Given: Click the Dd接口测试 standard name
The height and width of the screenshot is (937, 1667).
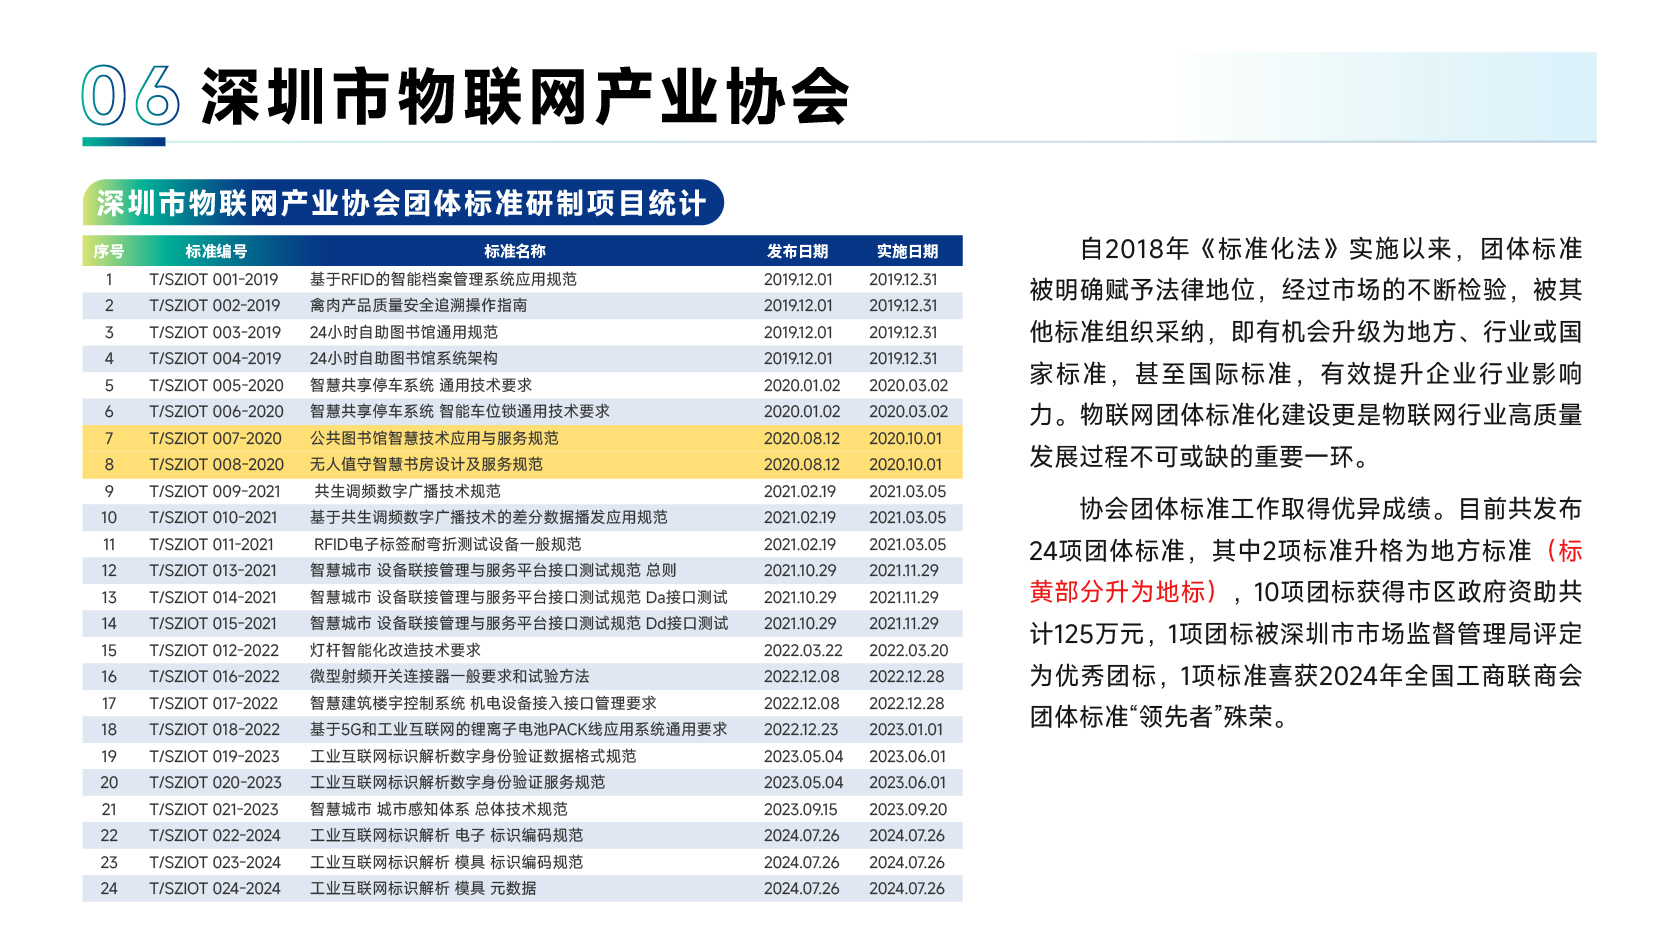Looking at the screenshot, I should pos(518,623).
